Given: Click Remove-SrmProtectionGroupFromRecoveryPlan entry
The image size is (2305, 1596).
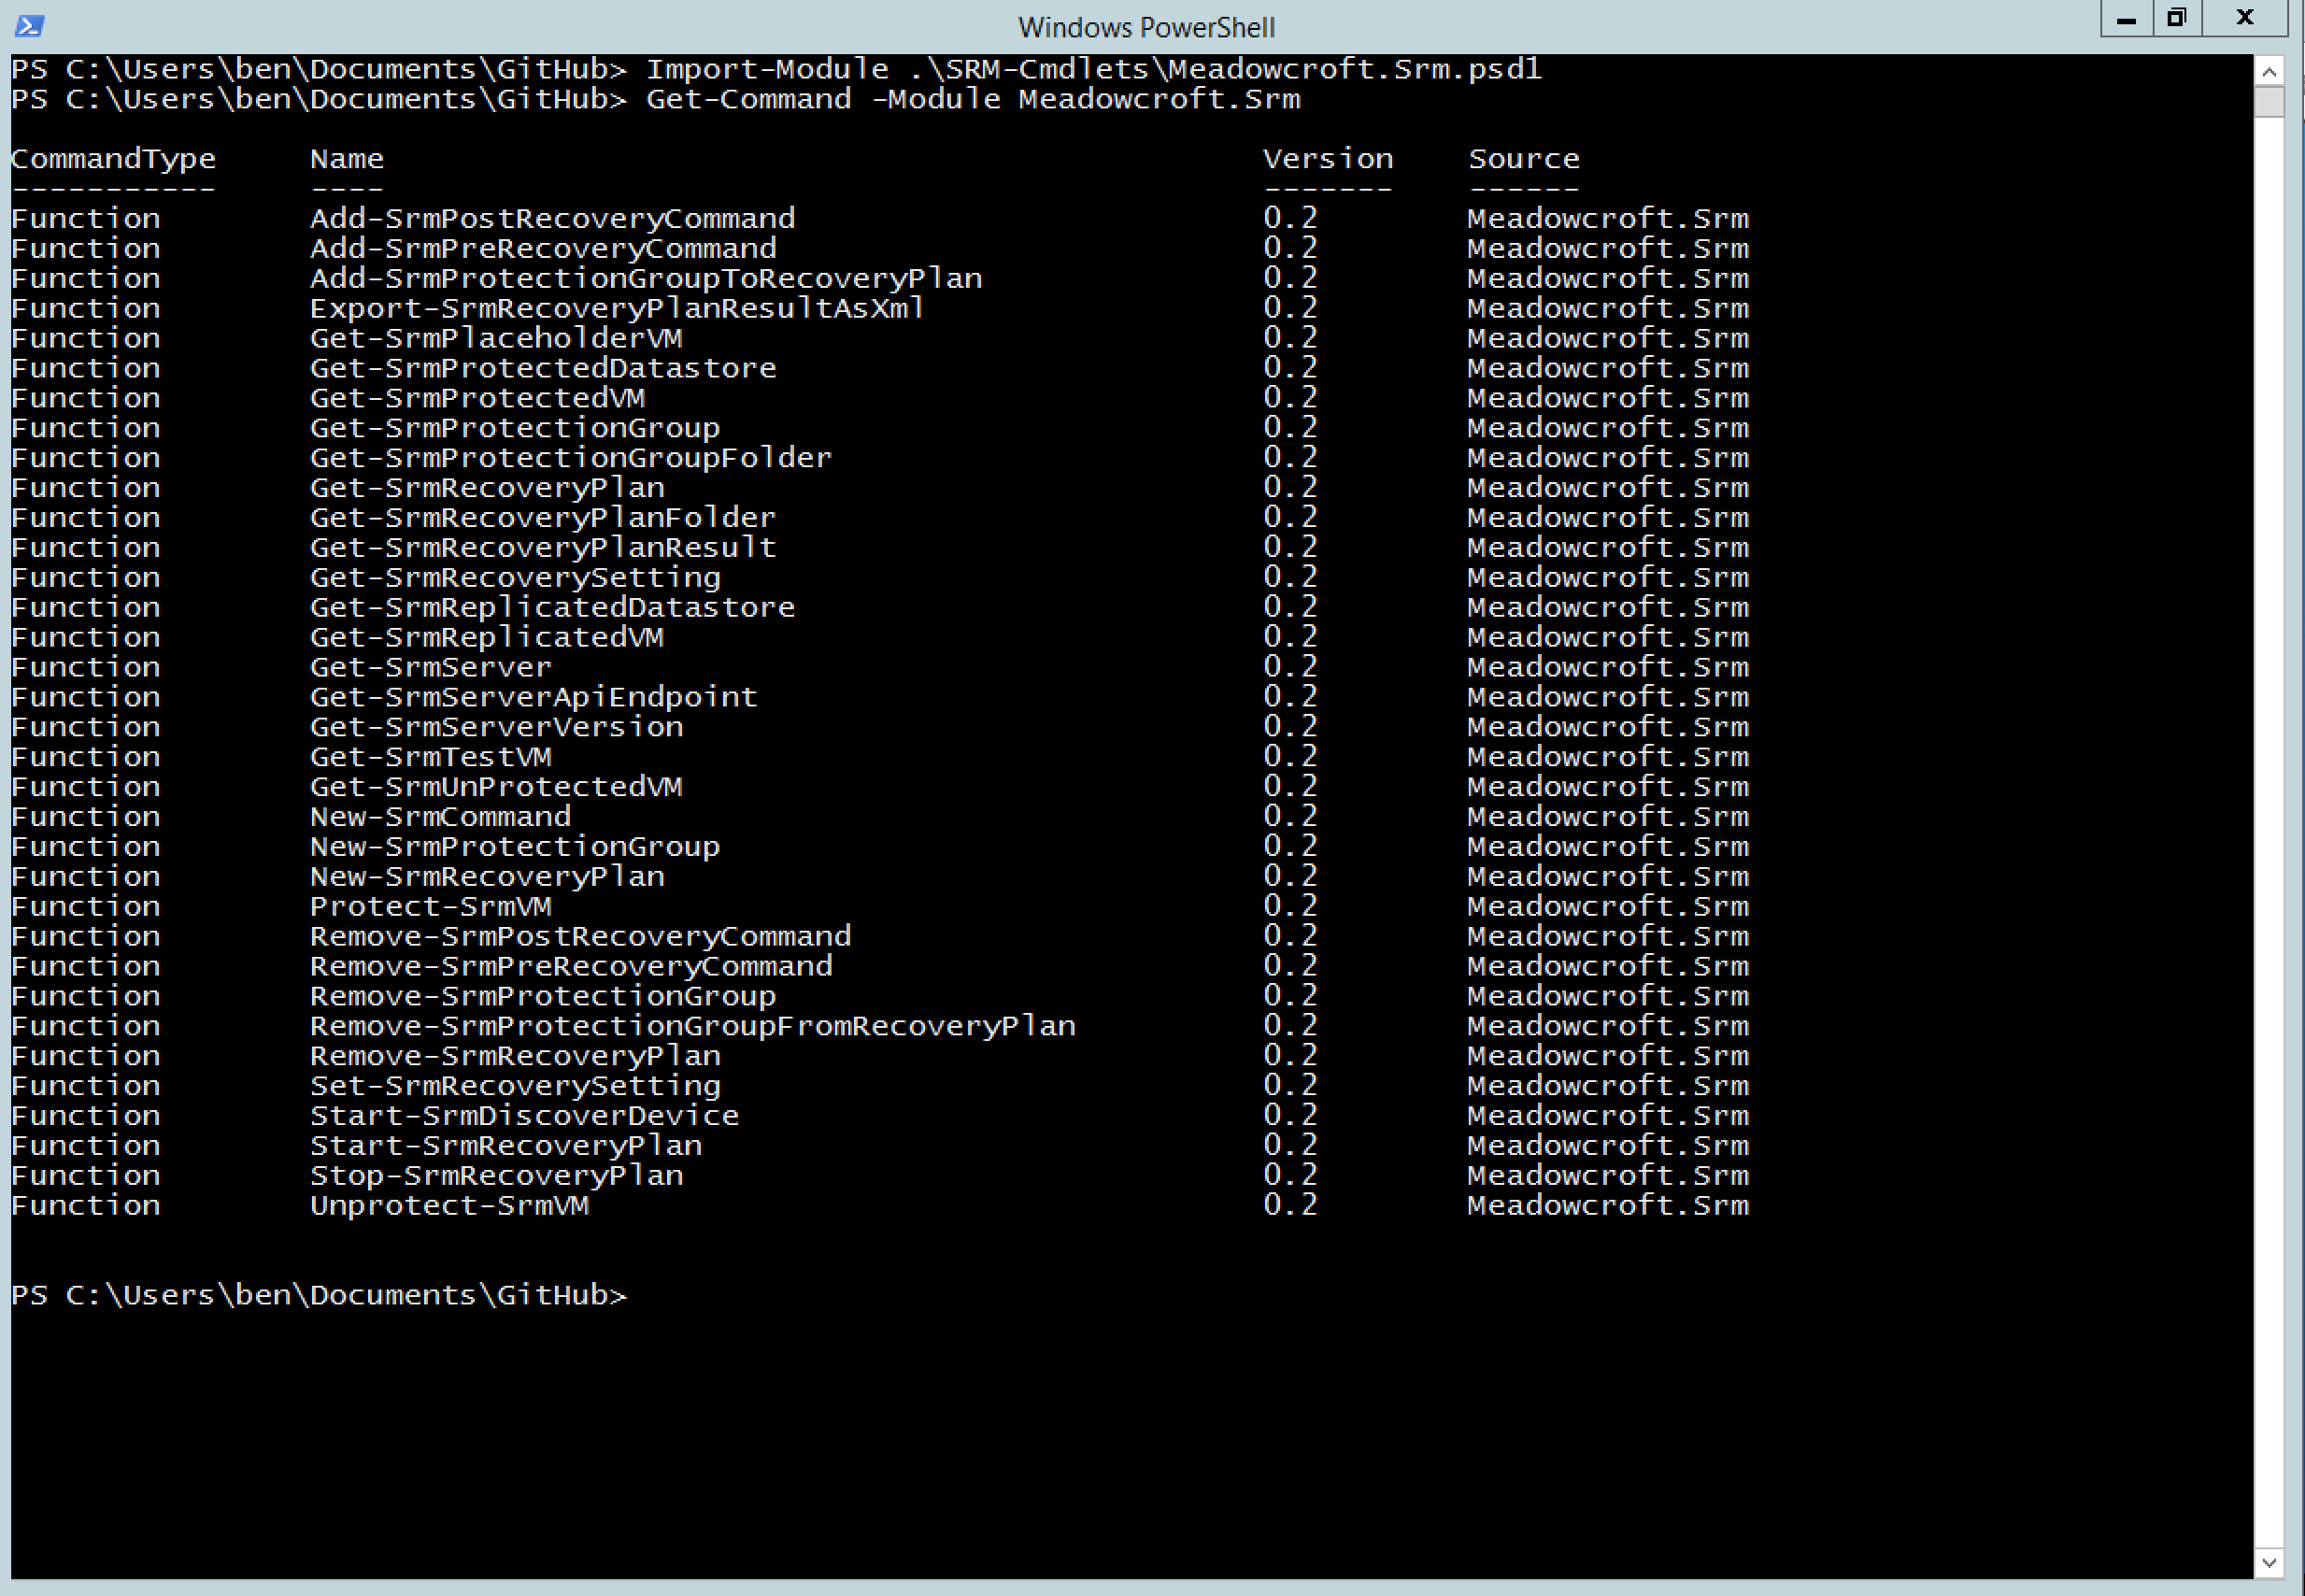Looking at the screenshot, I should click(x=693, y=1027).
